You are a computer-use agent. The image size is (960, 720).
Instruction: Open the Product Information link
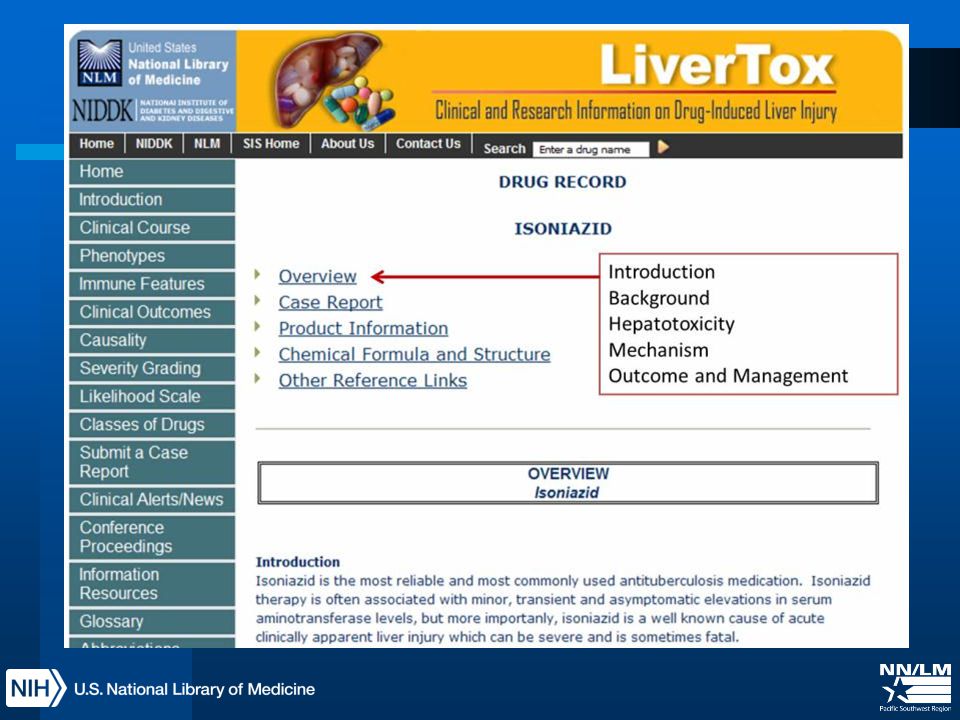363,328
